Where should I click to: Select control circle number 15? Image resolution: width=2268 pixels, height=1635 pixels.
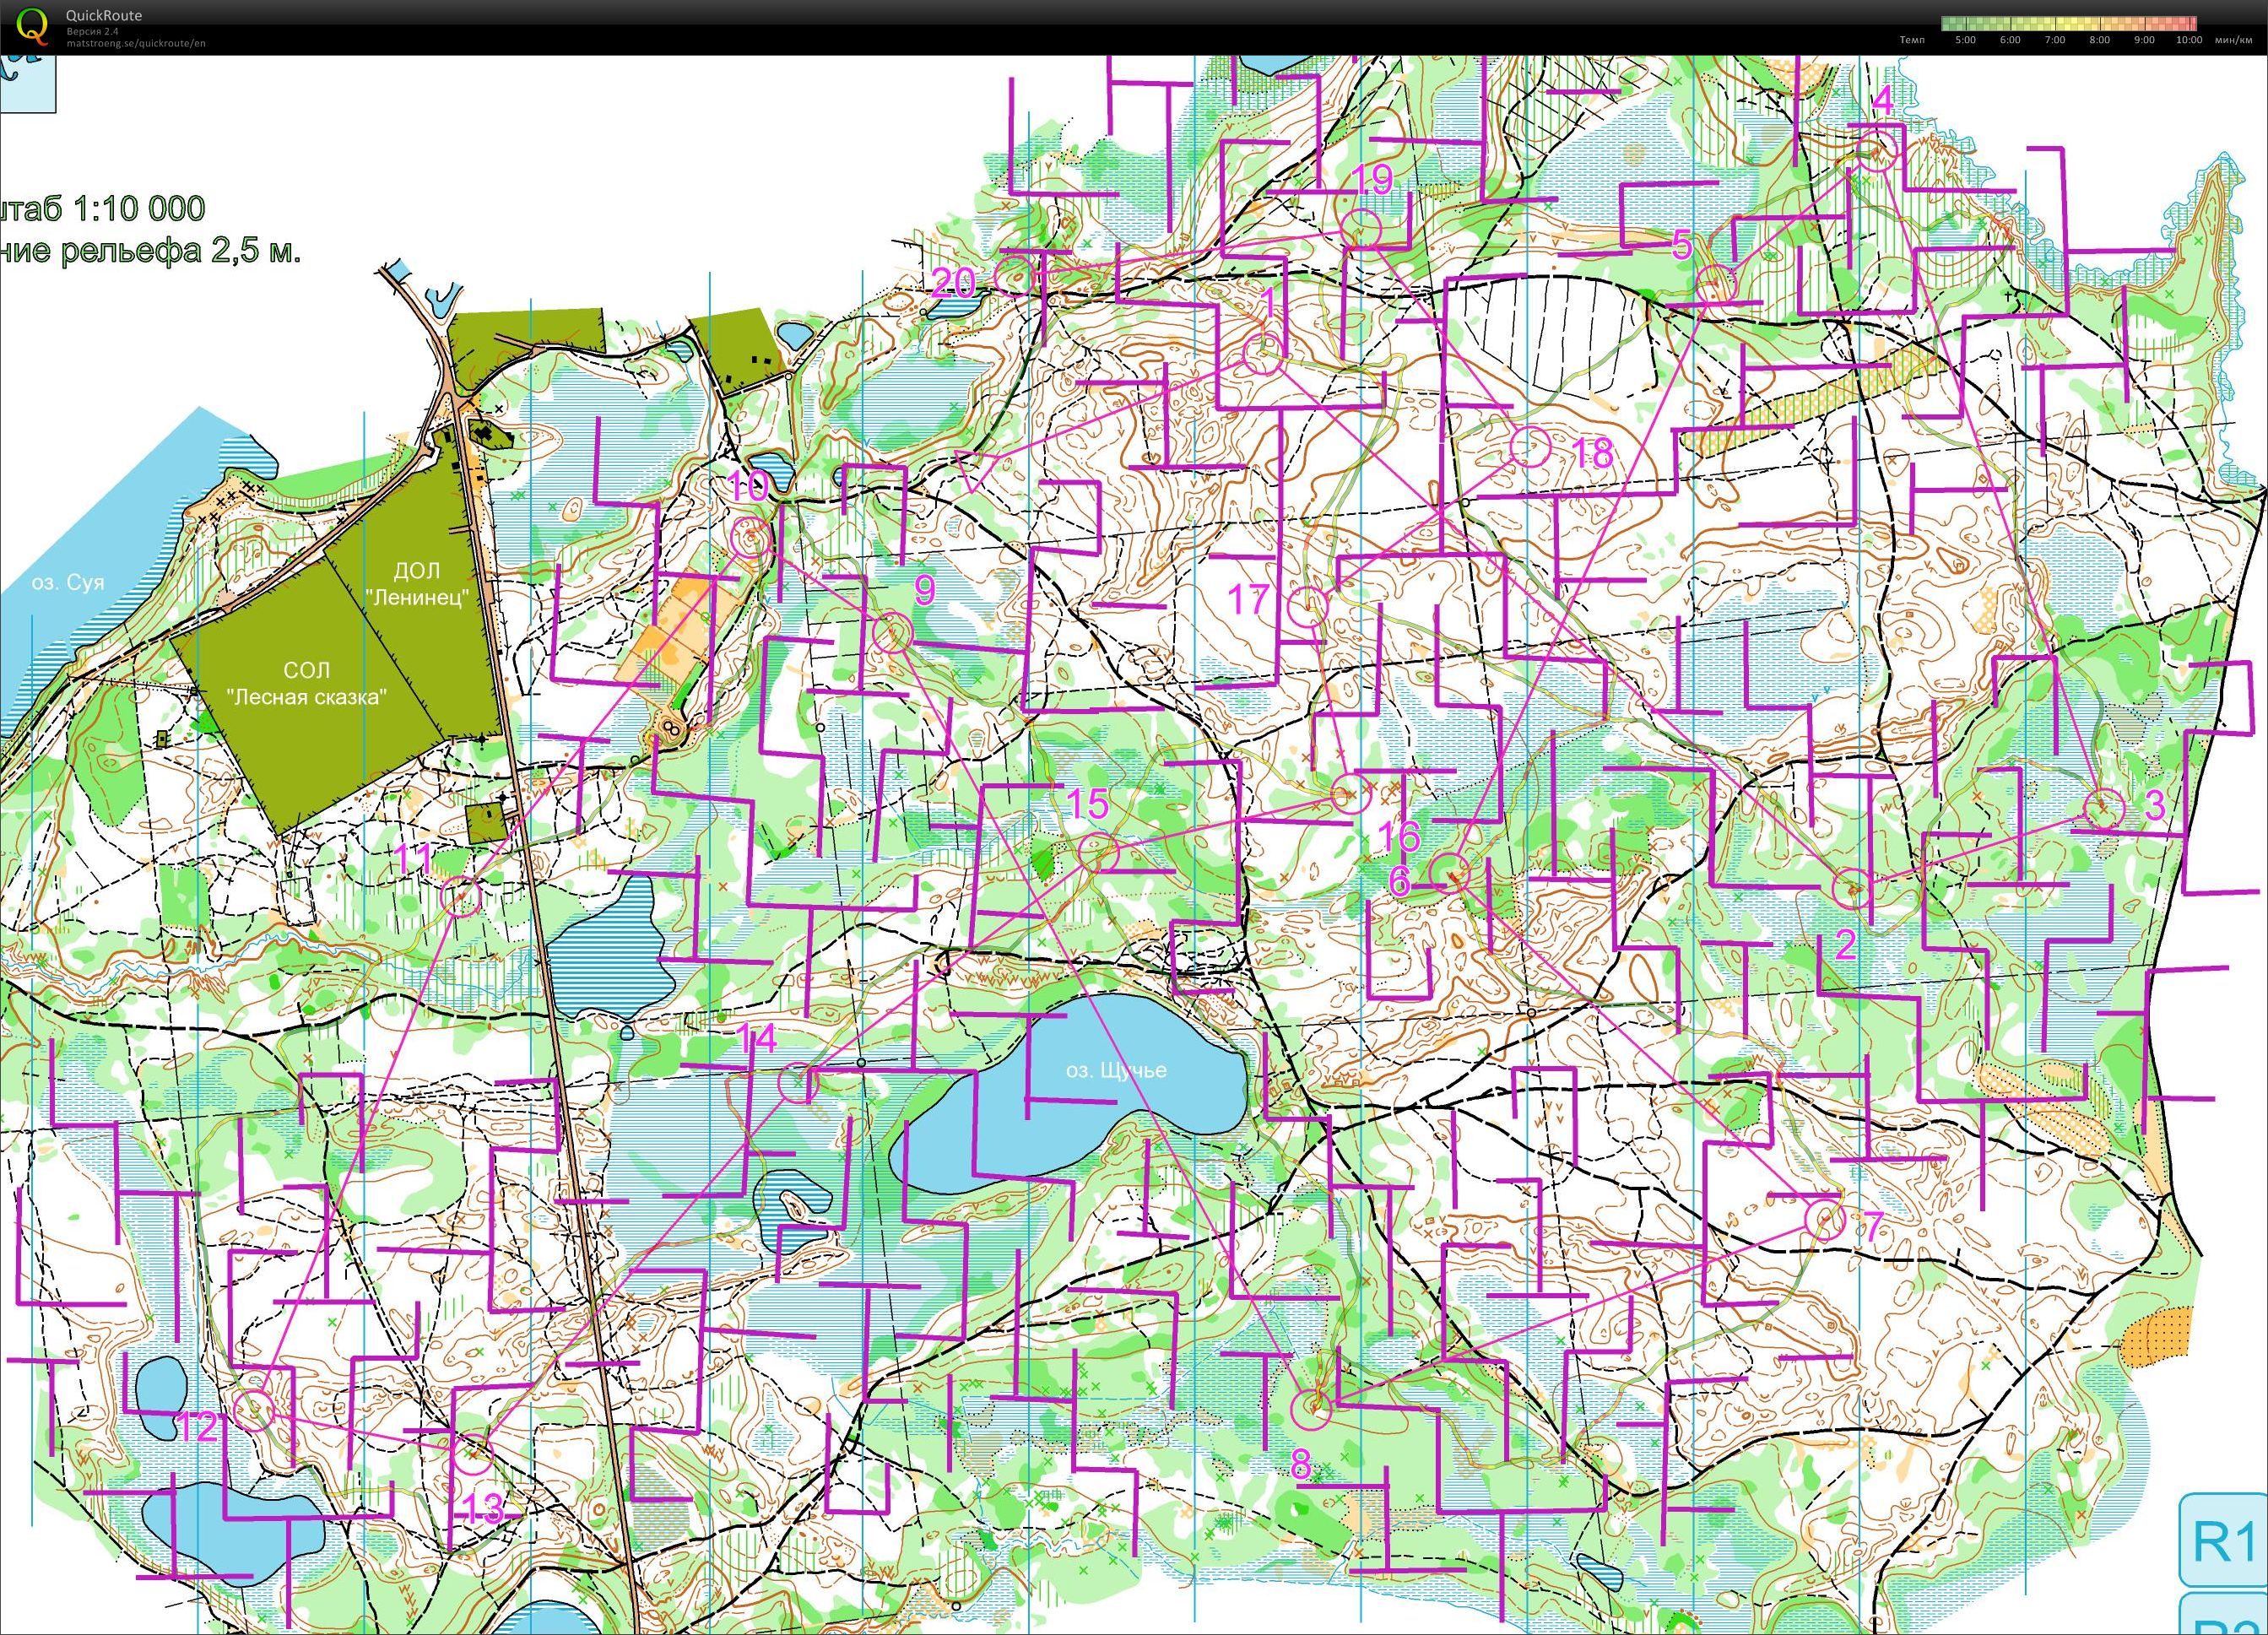1098,851
